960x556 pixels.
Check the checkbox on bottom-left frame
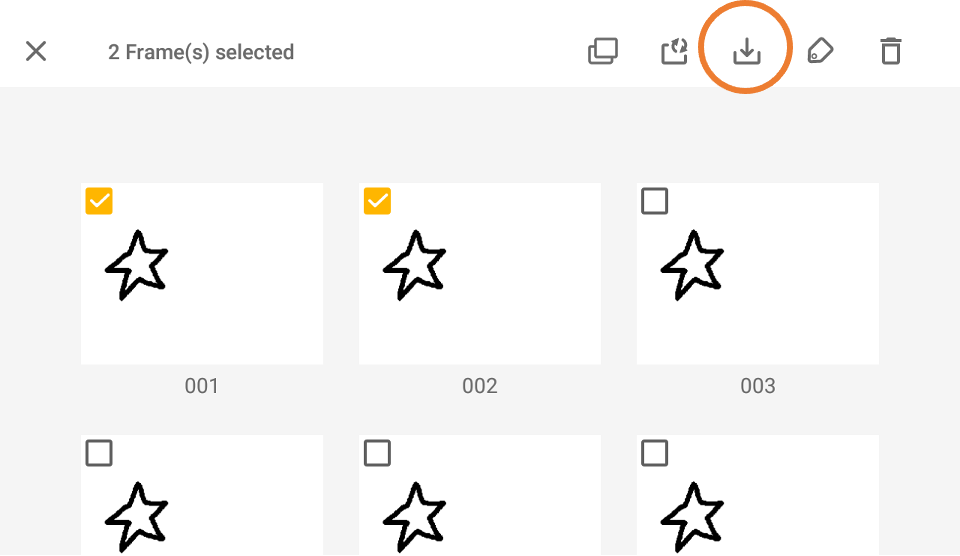coord(99,453)
